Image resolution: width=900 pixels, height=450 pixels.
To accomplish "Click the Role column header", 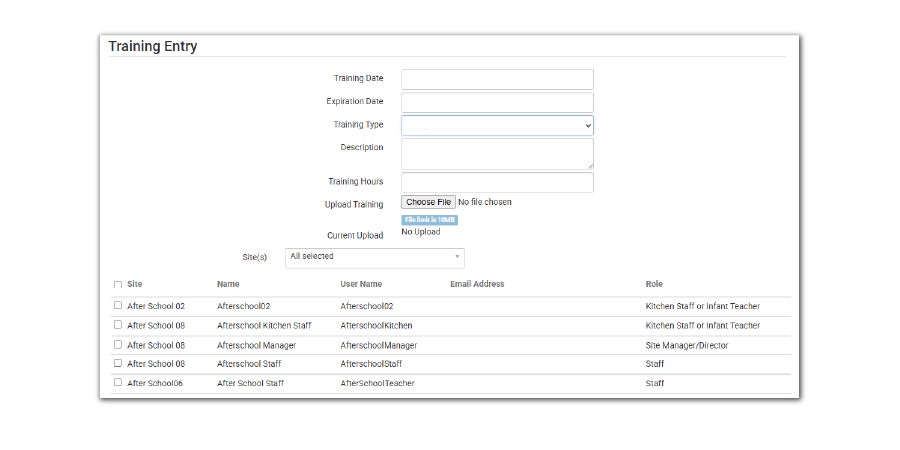I will [x=654, y=285].
